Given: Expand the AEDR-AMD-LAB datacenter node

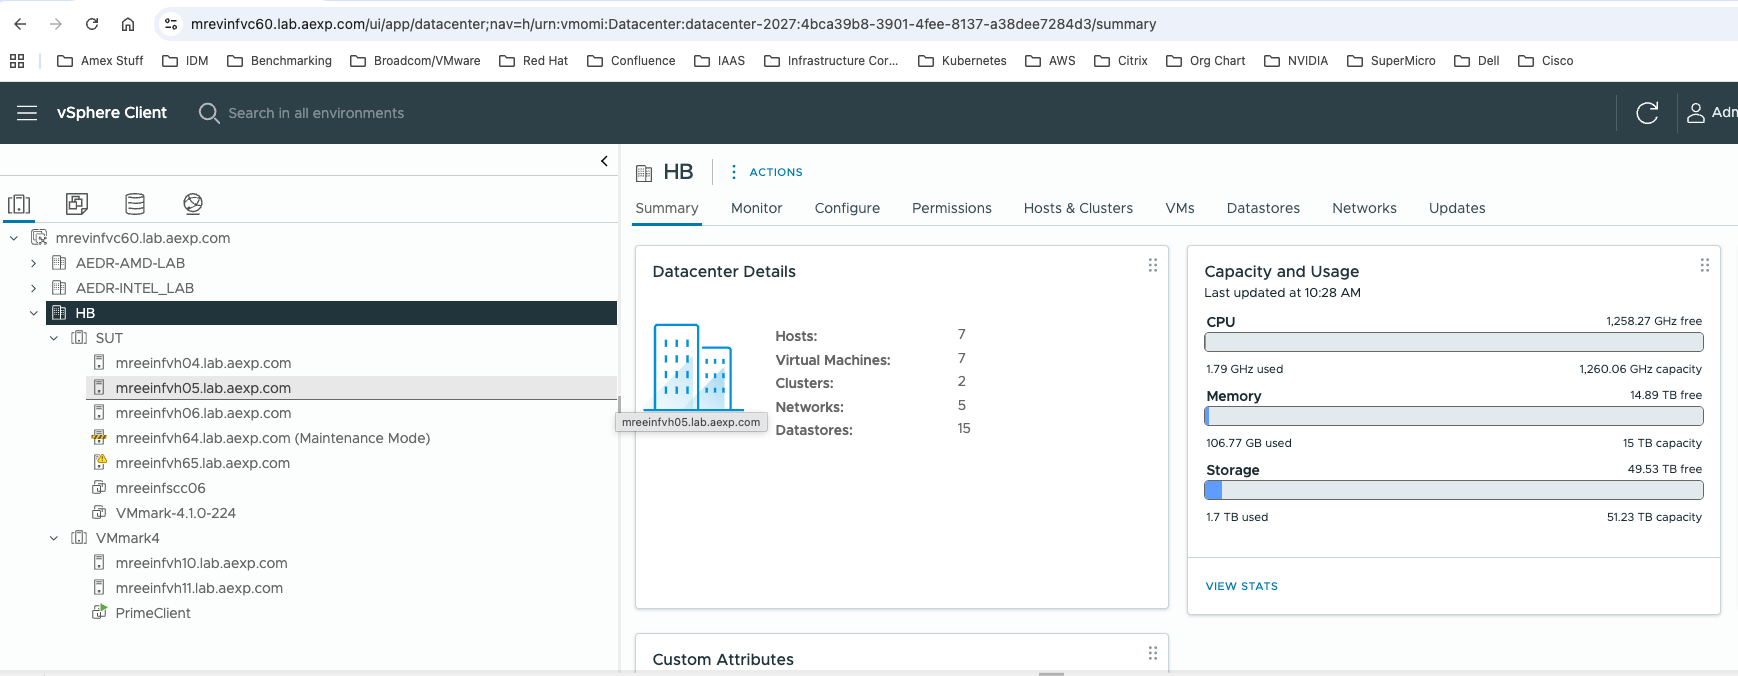Looking at the screenshot, I should [34, 263].
